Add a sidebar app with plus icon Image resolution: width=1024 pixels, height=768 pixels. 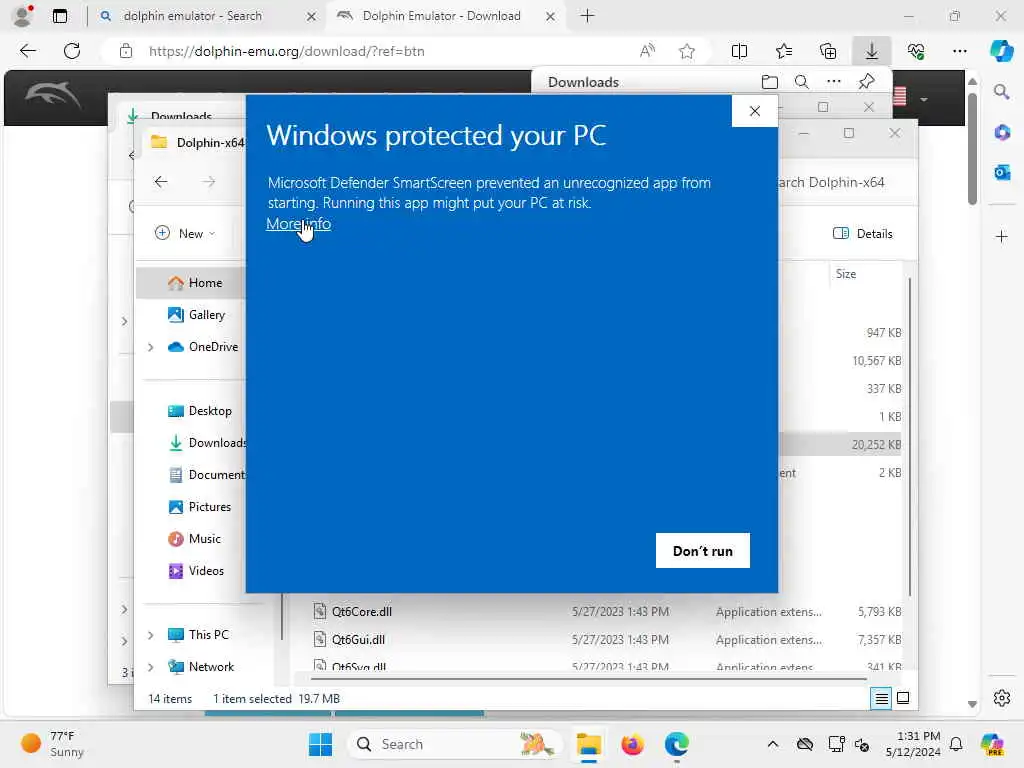pyautogui.click(x=1002, y=236)
